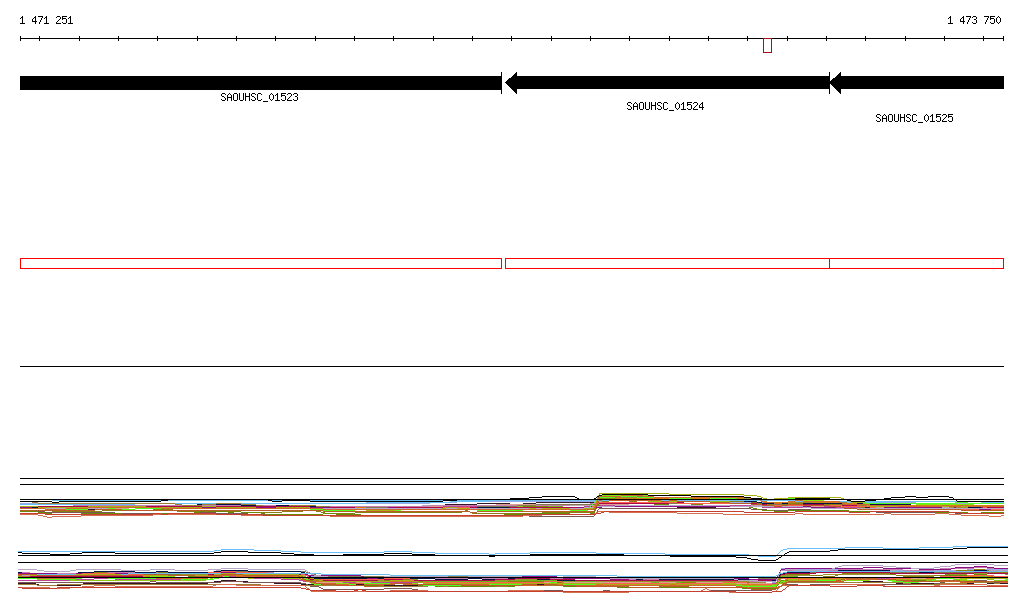Click end coordinate 1 473 750
This screenshot has width=1024, height=611.
point(974,20)
